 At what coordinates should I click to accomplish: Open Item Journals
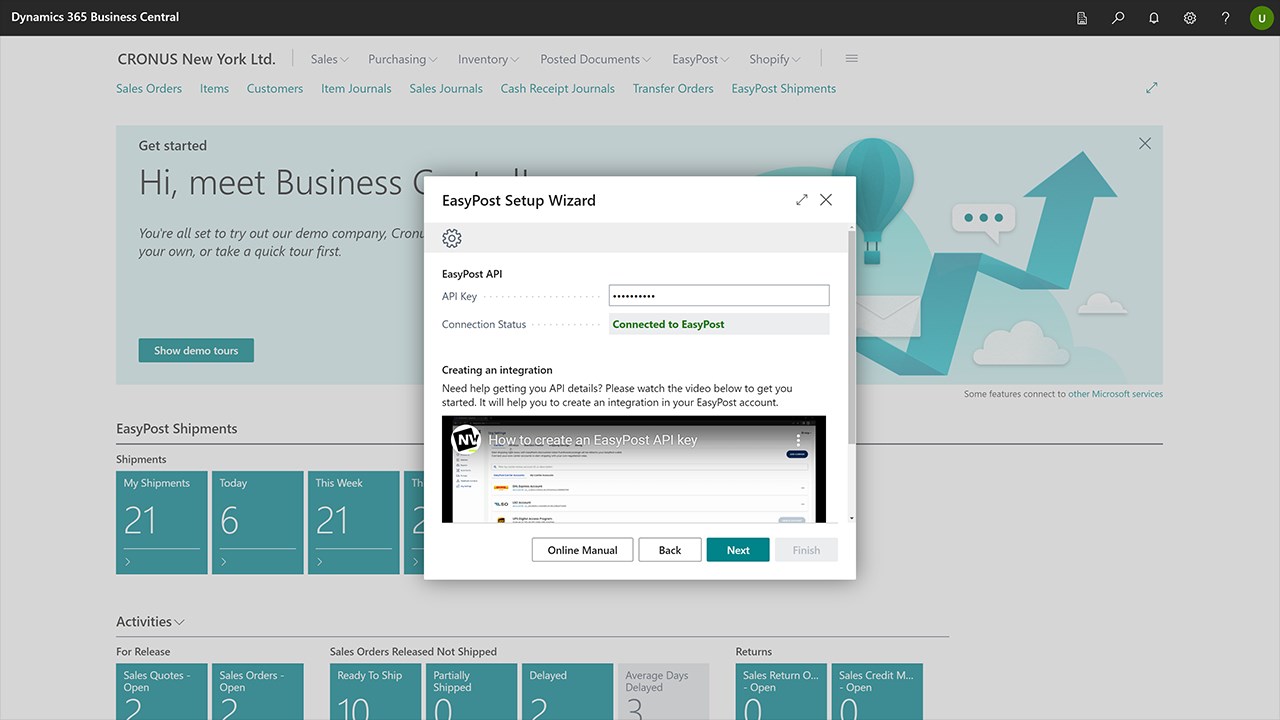[x=356, y=88]
